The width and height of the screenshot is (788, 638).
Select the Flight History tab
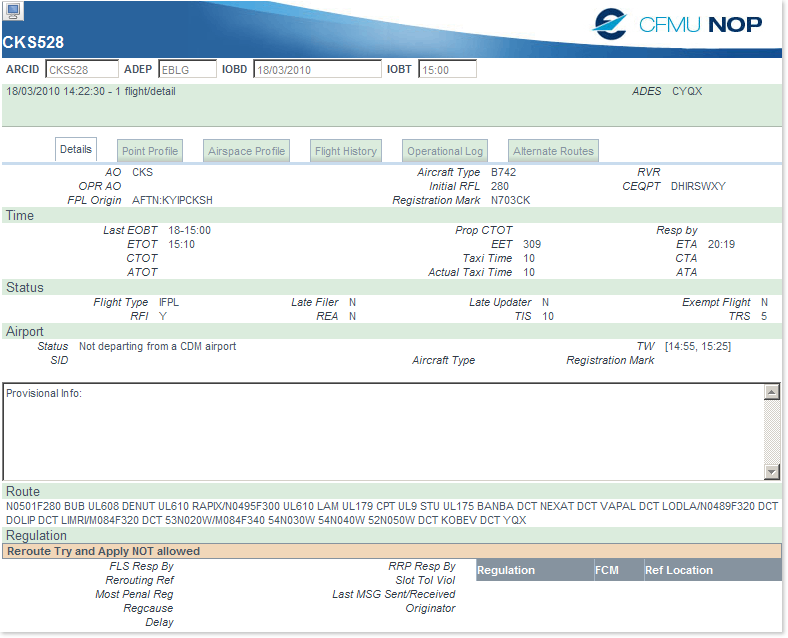pyautogui.click(x=346, y=151)
